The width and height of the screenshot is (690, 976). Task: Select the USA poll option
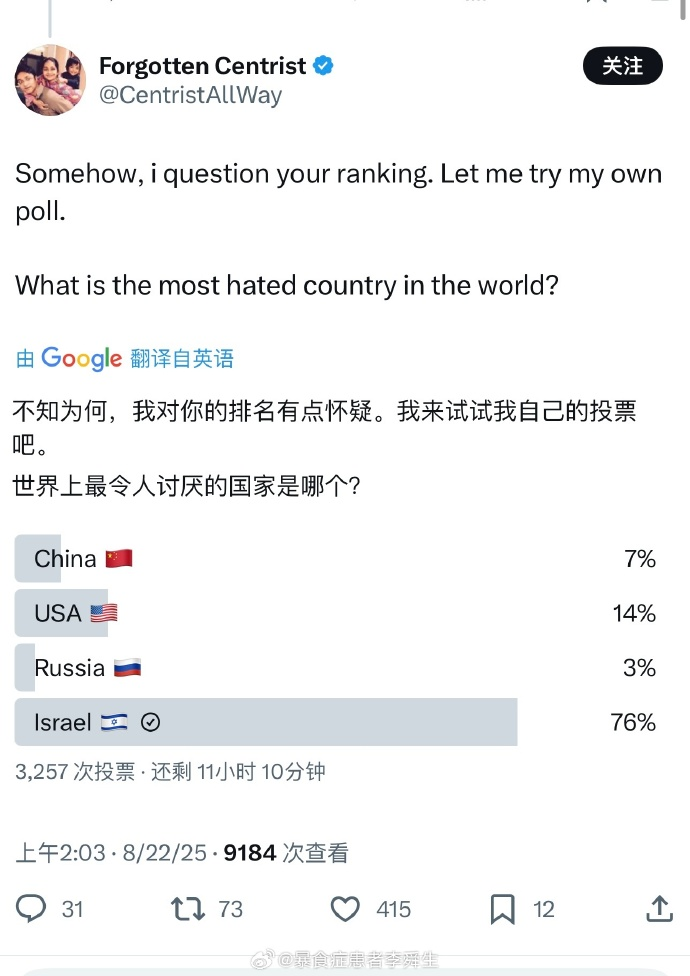pos(336,613)
